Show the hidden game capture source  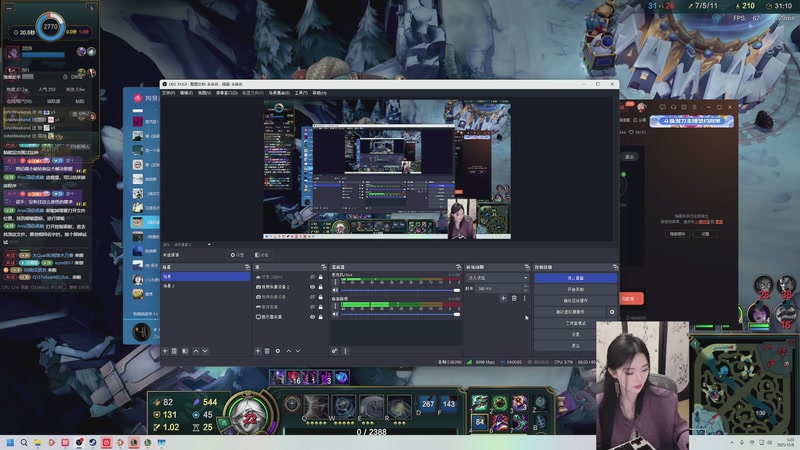(312, 307)
